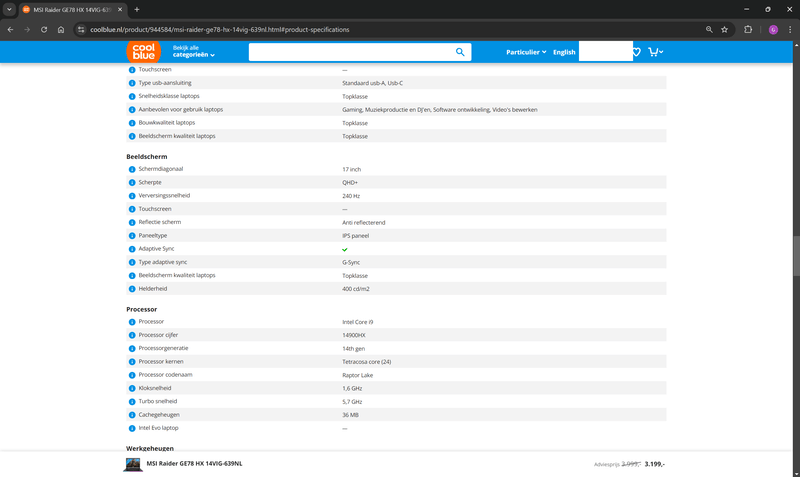Click info icon next to Processor cijfer
Image resolution: width=800 pixels, height=477 pixels.
pyautogui.click(x=132, y=335)
